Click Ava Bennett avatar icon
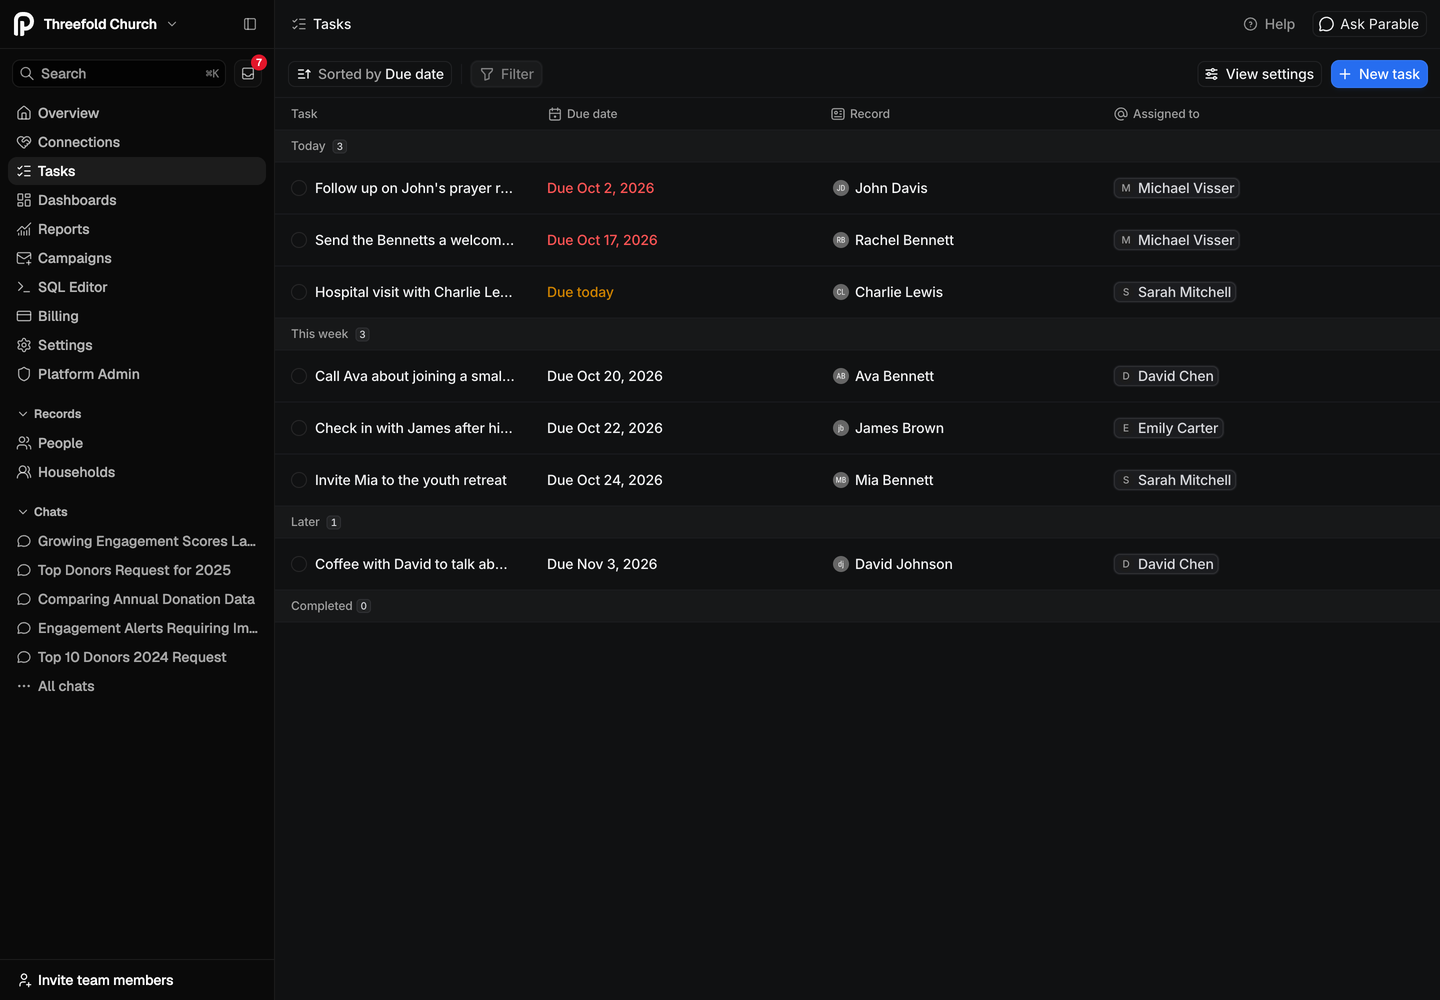The width and height of the screenshot is (1440, 1000). pos(841,376)
